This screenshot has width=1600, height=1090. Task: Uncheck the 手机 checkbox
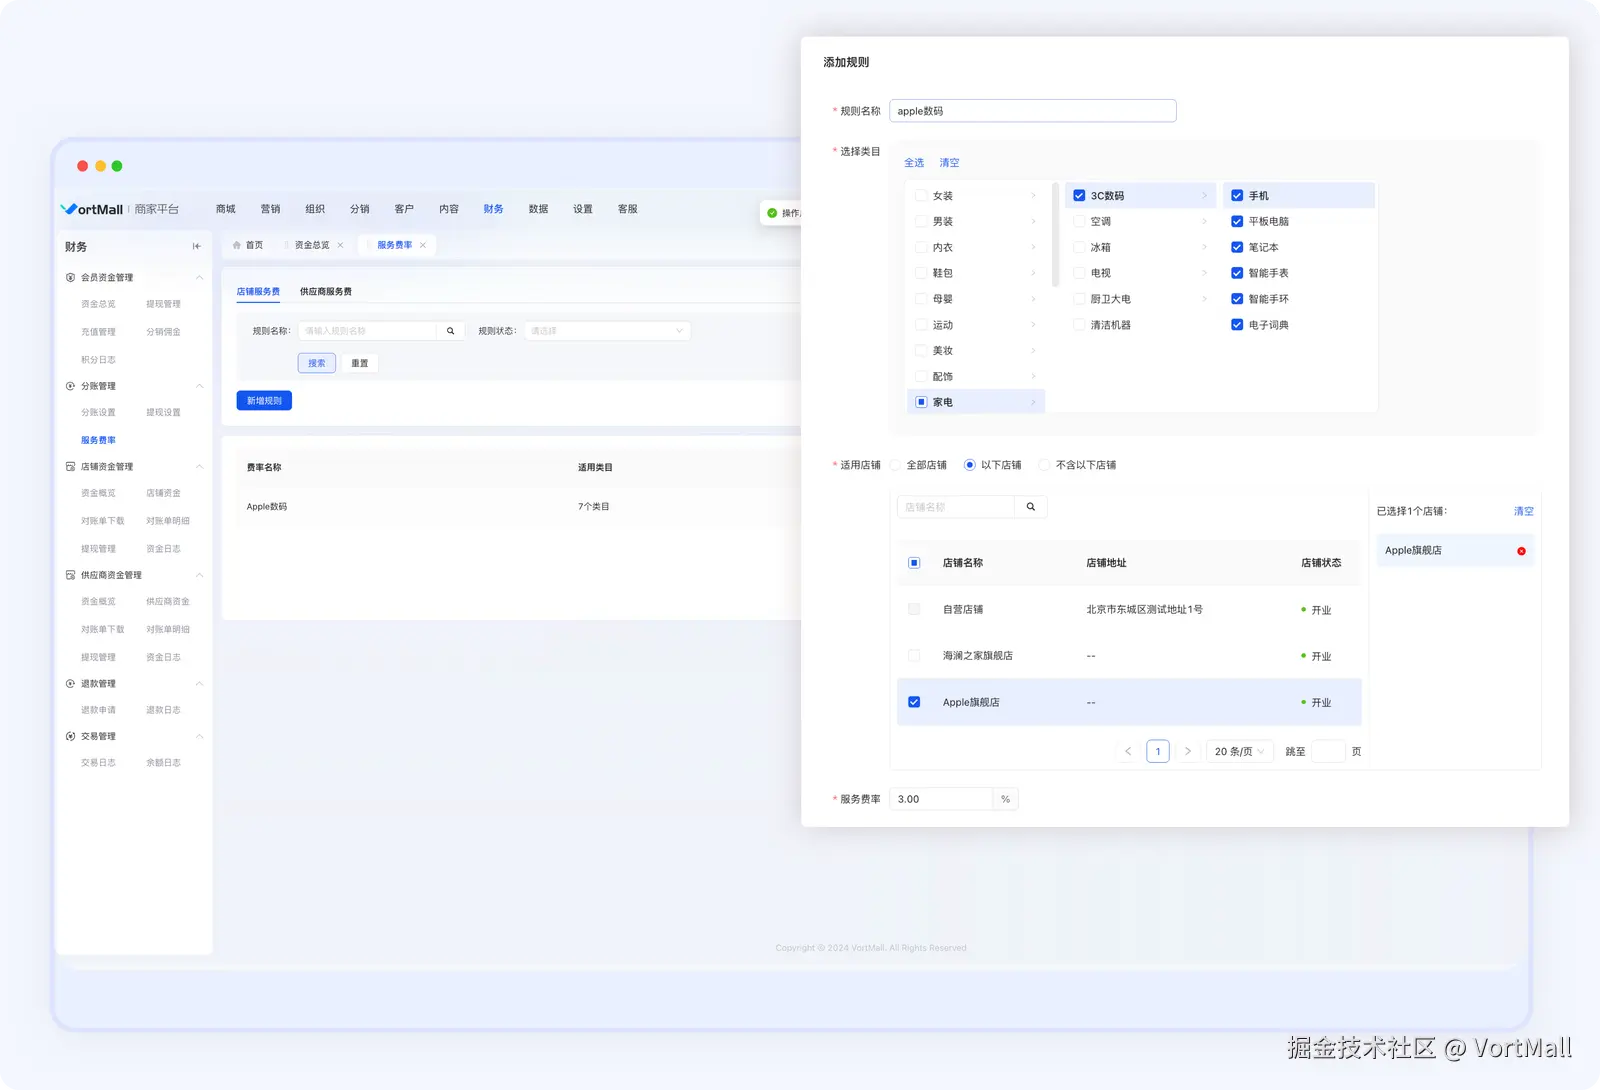[x=1237, y=196]
